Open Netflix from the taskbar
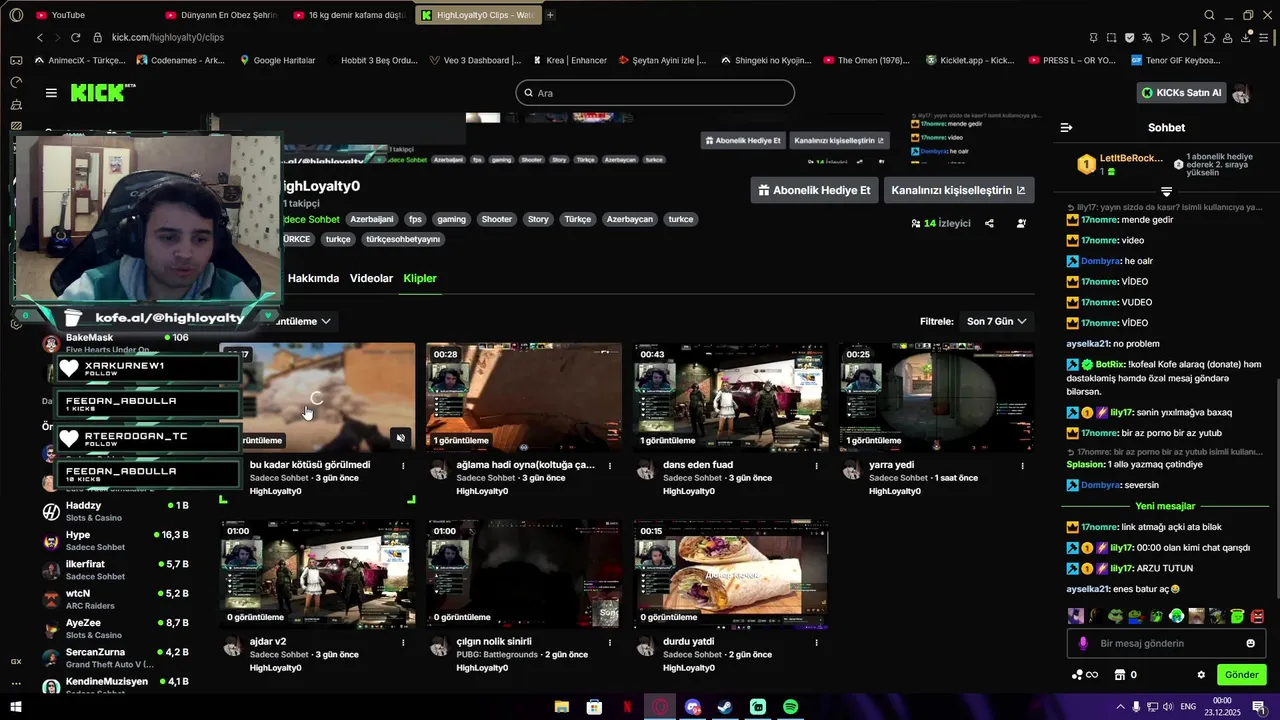Screen dimensions: 1280x720 (627, 707)
